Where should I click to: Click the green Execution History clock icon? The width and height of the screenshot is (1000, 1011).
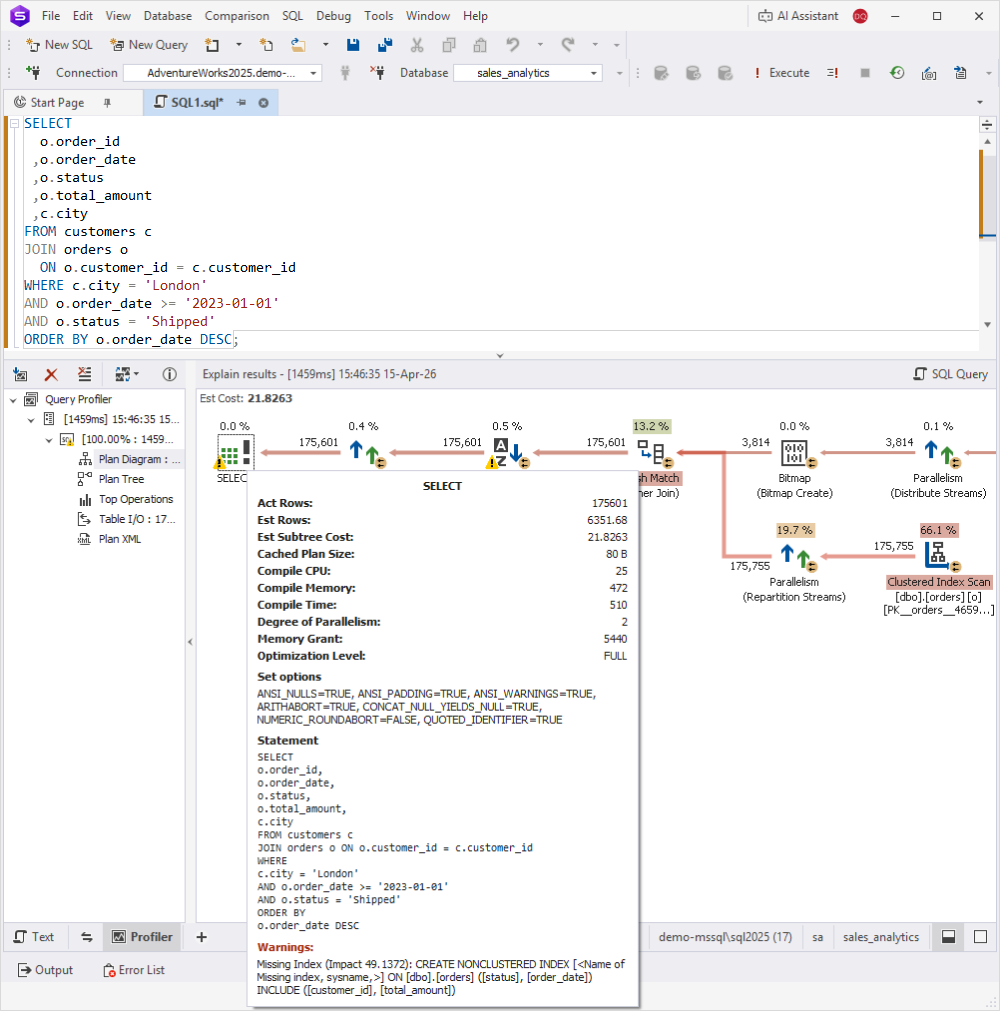point(897,73)
